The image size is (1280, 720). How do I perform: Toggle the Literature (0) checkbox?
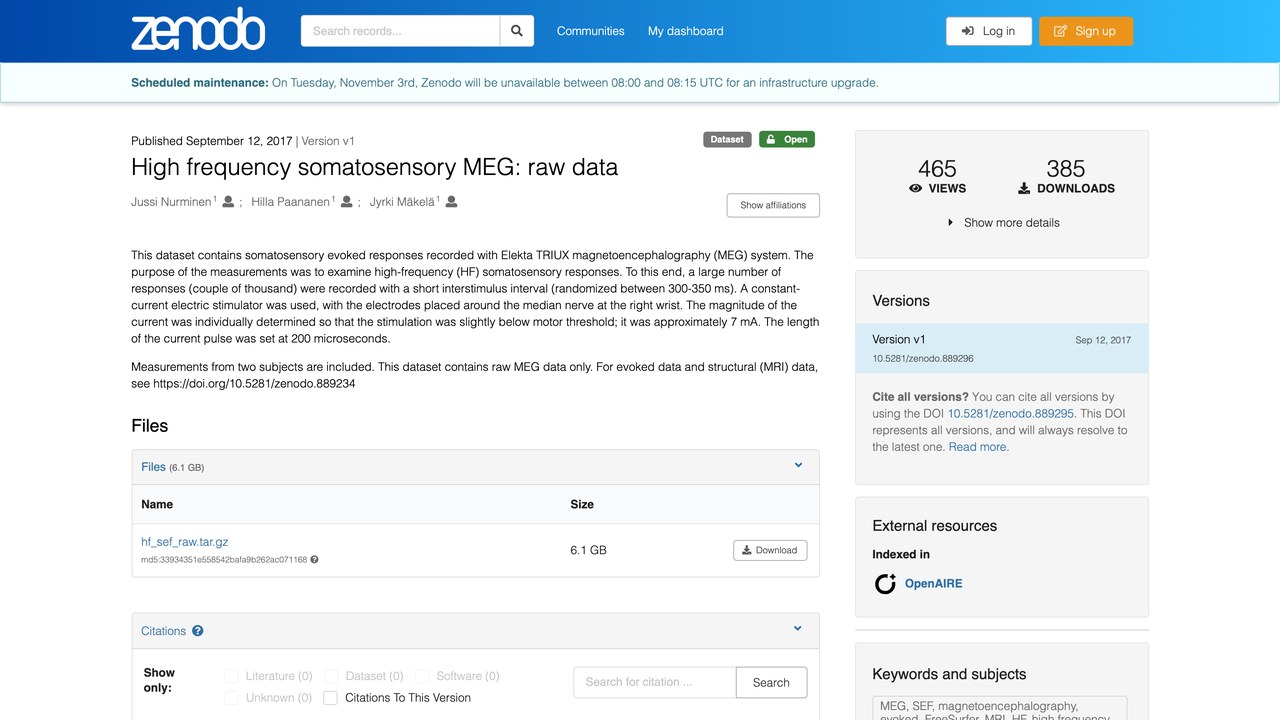click(x=232, y=676)
